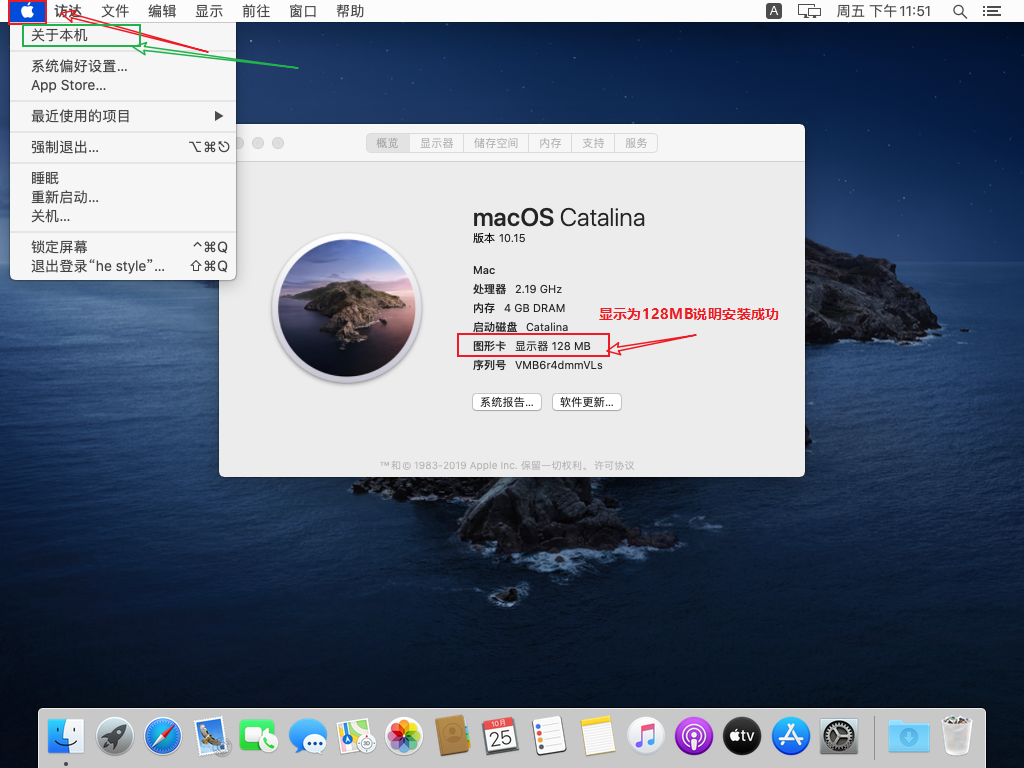Open 许可协议 link at window bottom

(x=614, y=466)
